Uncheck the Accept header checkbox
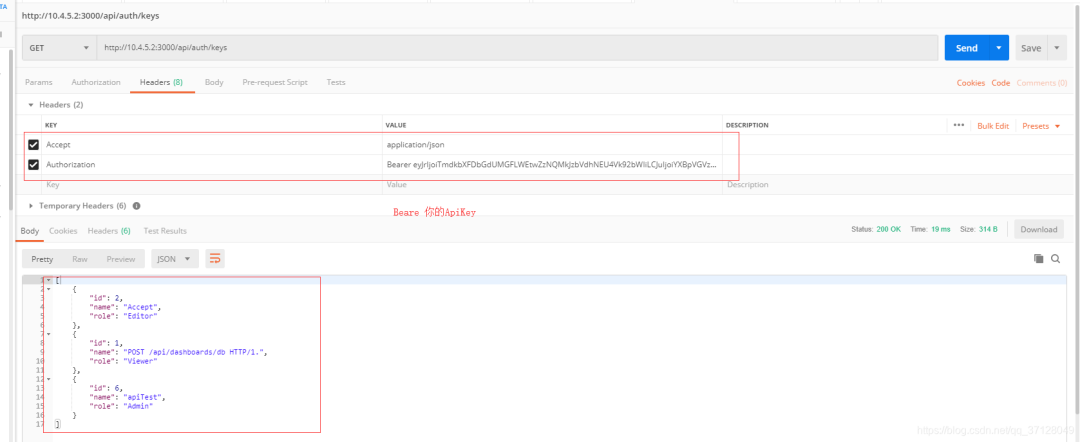The image size is (1080, 442). [33, 145]
